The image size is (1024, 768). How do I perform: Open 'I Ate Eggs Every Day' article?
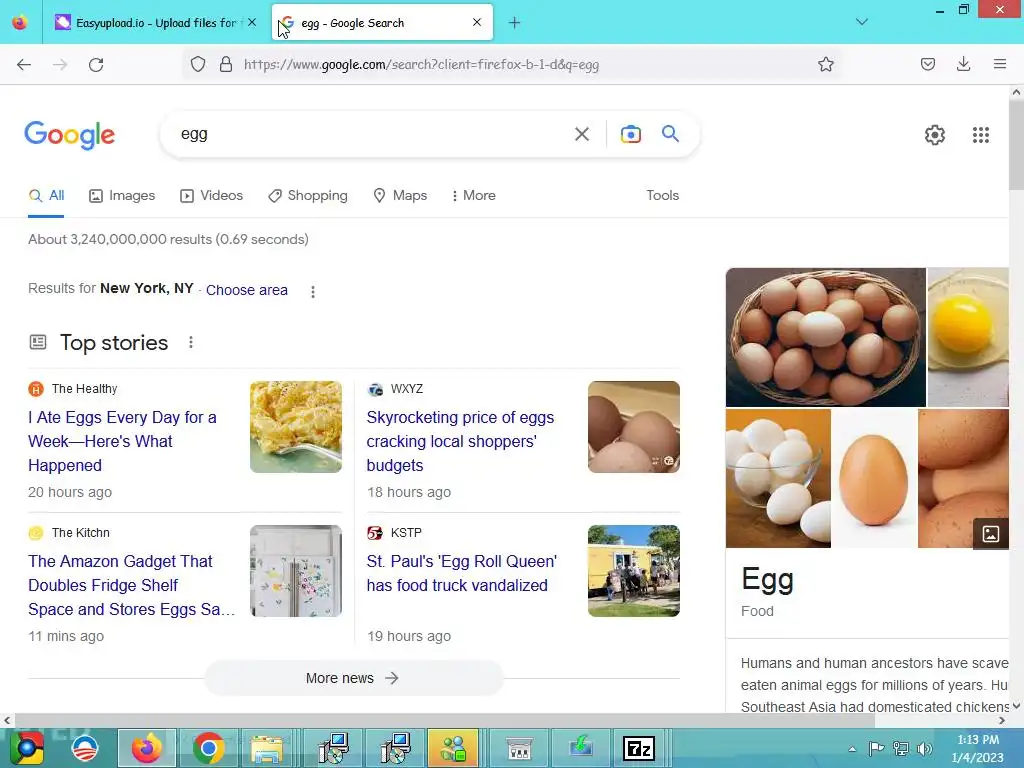(x=122, y=441)
